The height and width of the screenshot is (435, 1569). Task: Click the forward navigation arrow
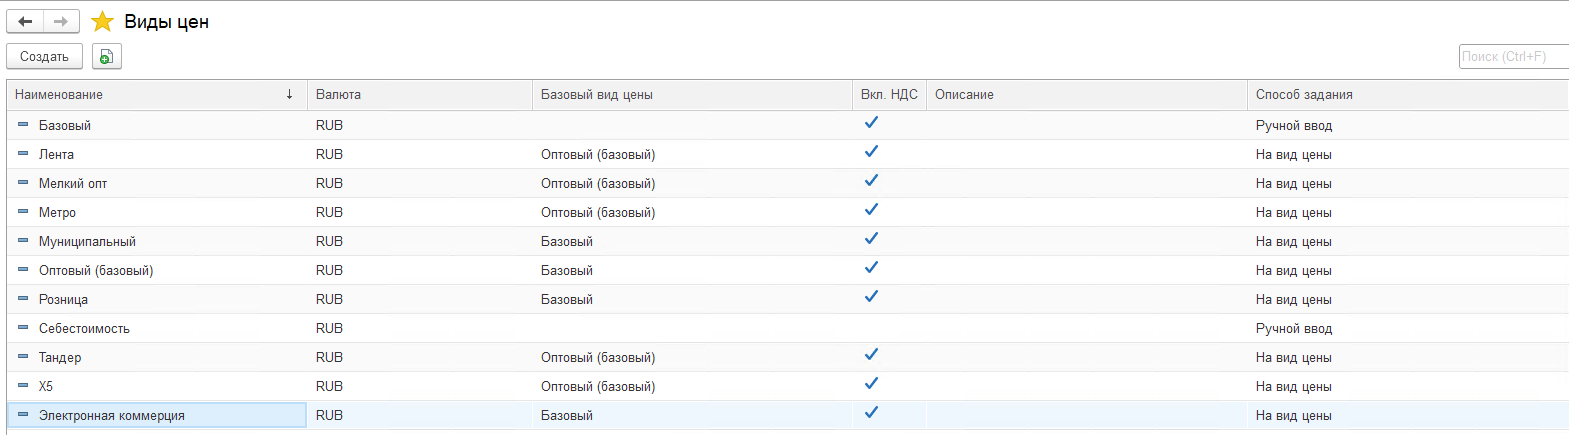pyautogui.click(x=61, y=22)
